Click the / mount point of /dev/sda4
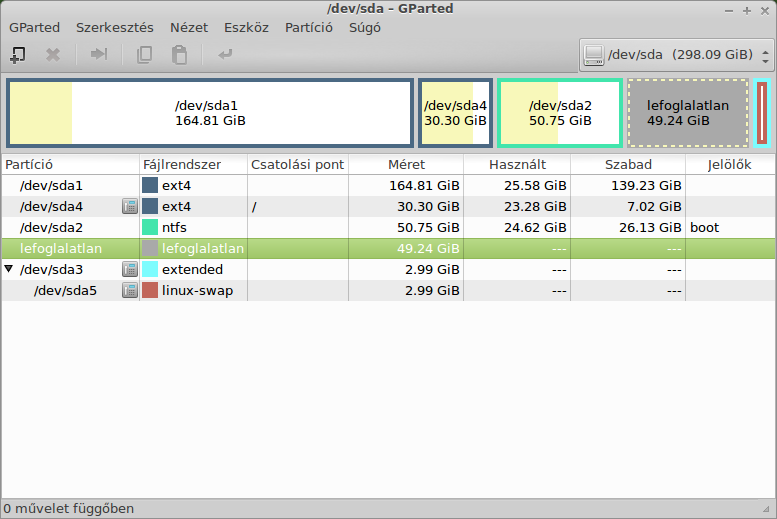Screen dimensions: 777x519 [254, 207]
